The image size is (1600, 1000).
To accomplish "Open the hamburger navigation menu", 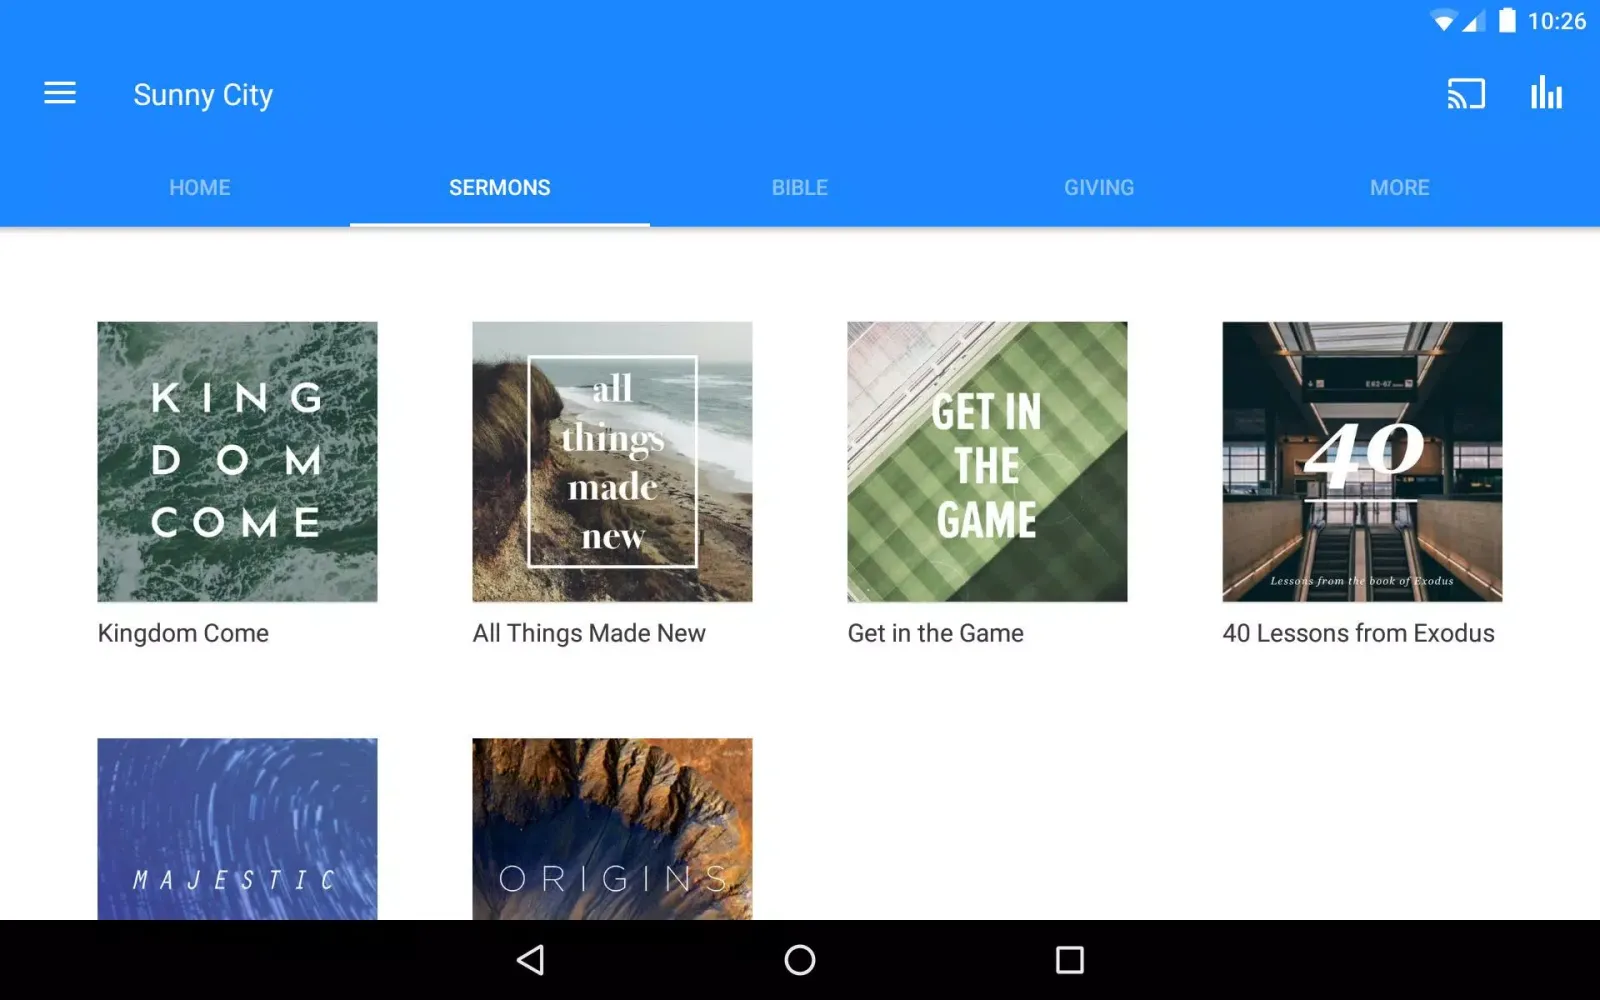I will 60,94.
